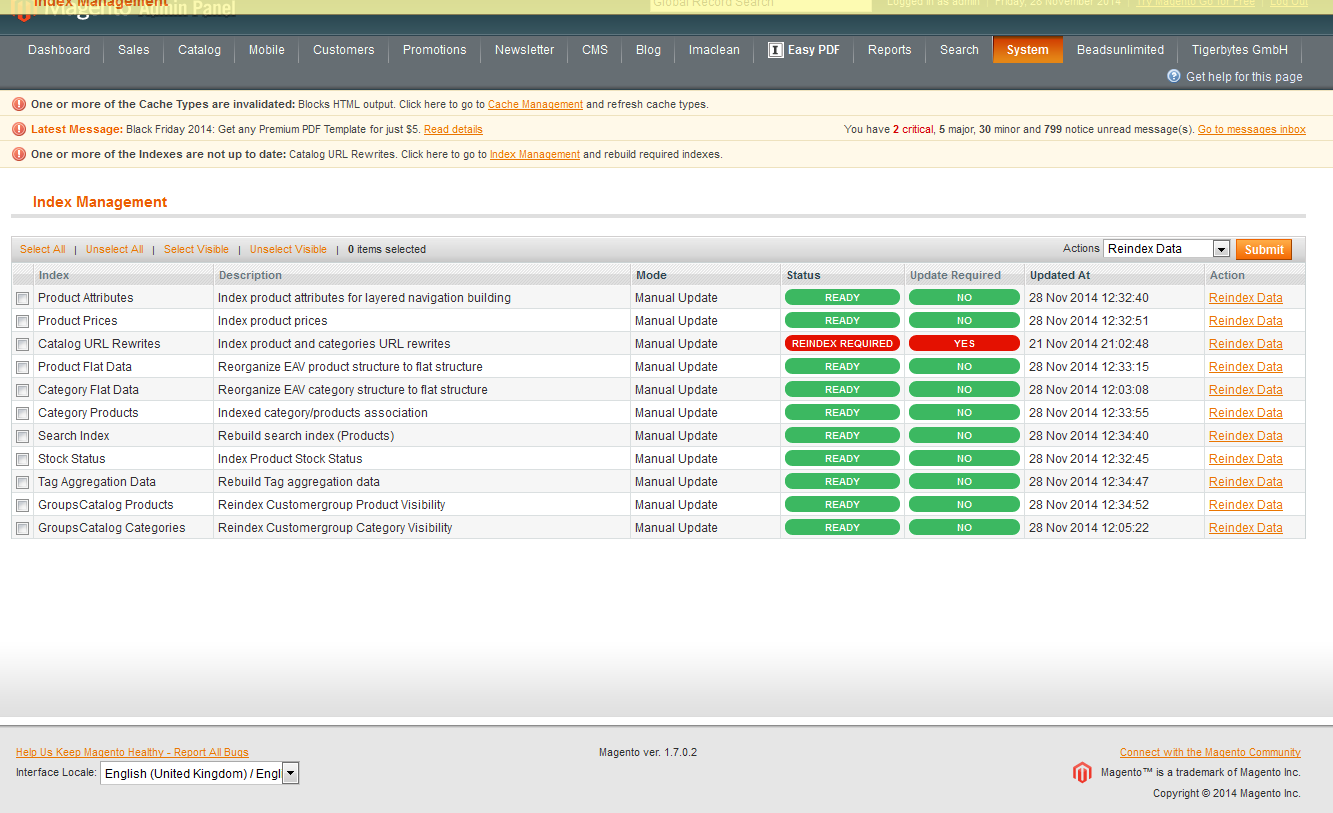Click the Easy PDF icon in navigation
This screenshot has width=1333, height=813.
pos(775,50)
